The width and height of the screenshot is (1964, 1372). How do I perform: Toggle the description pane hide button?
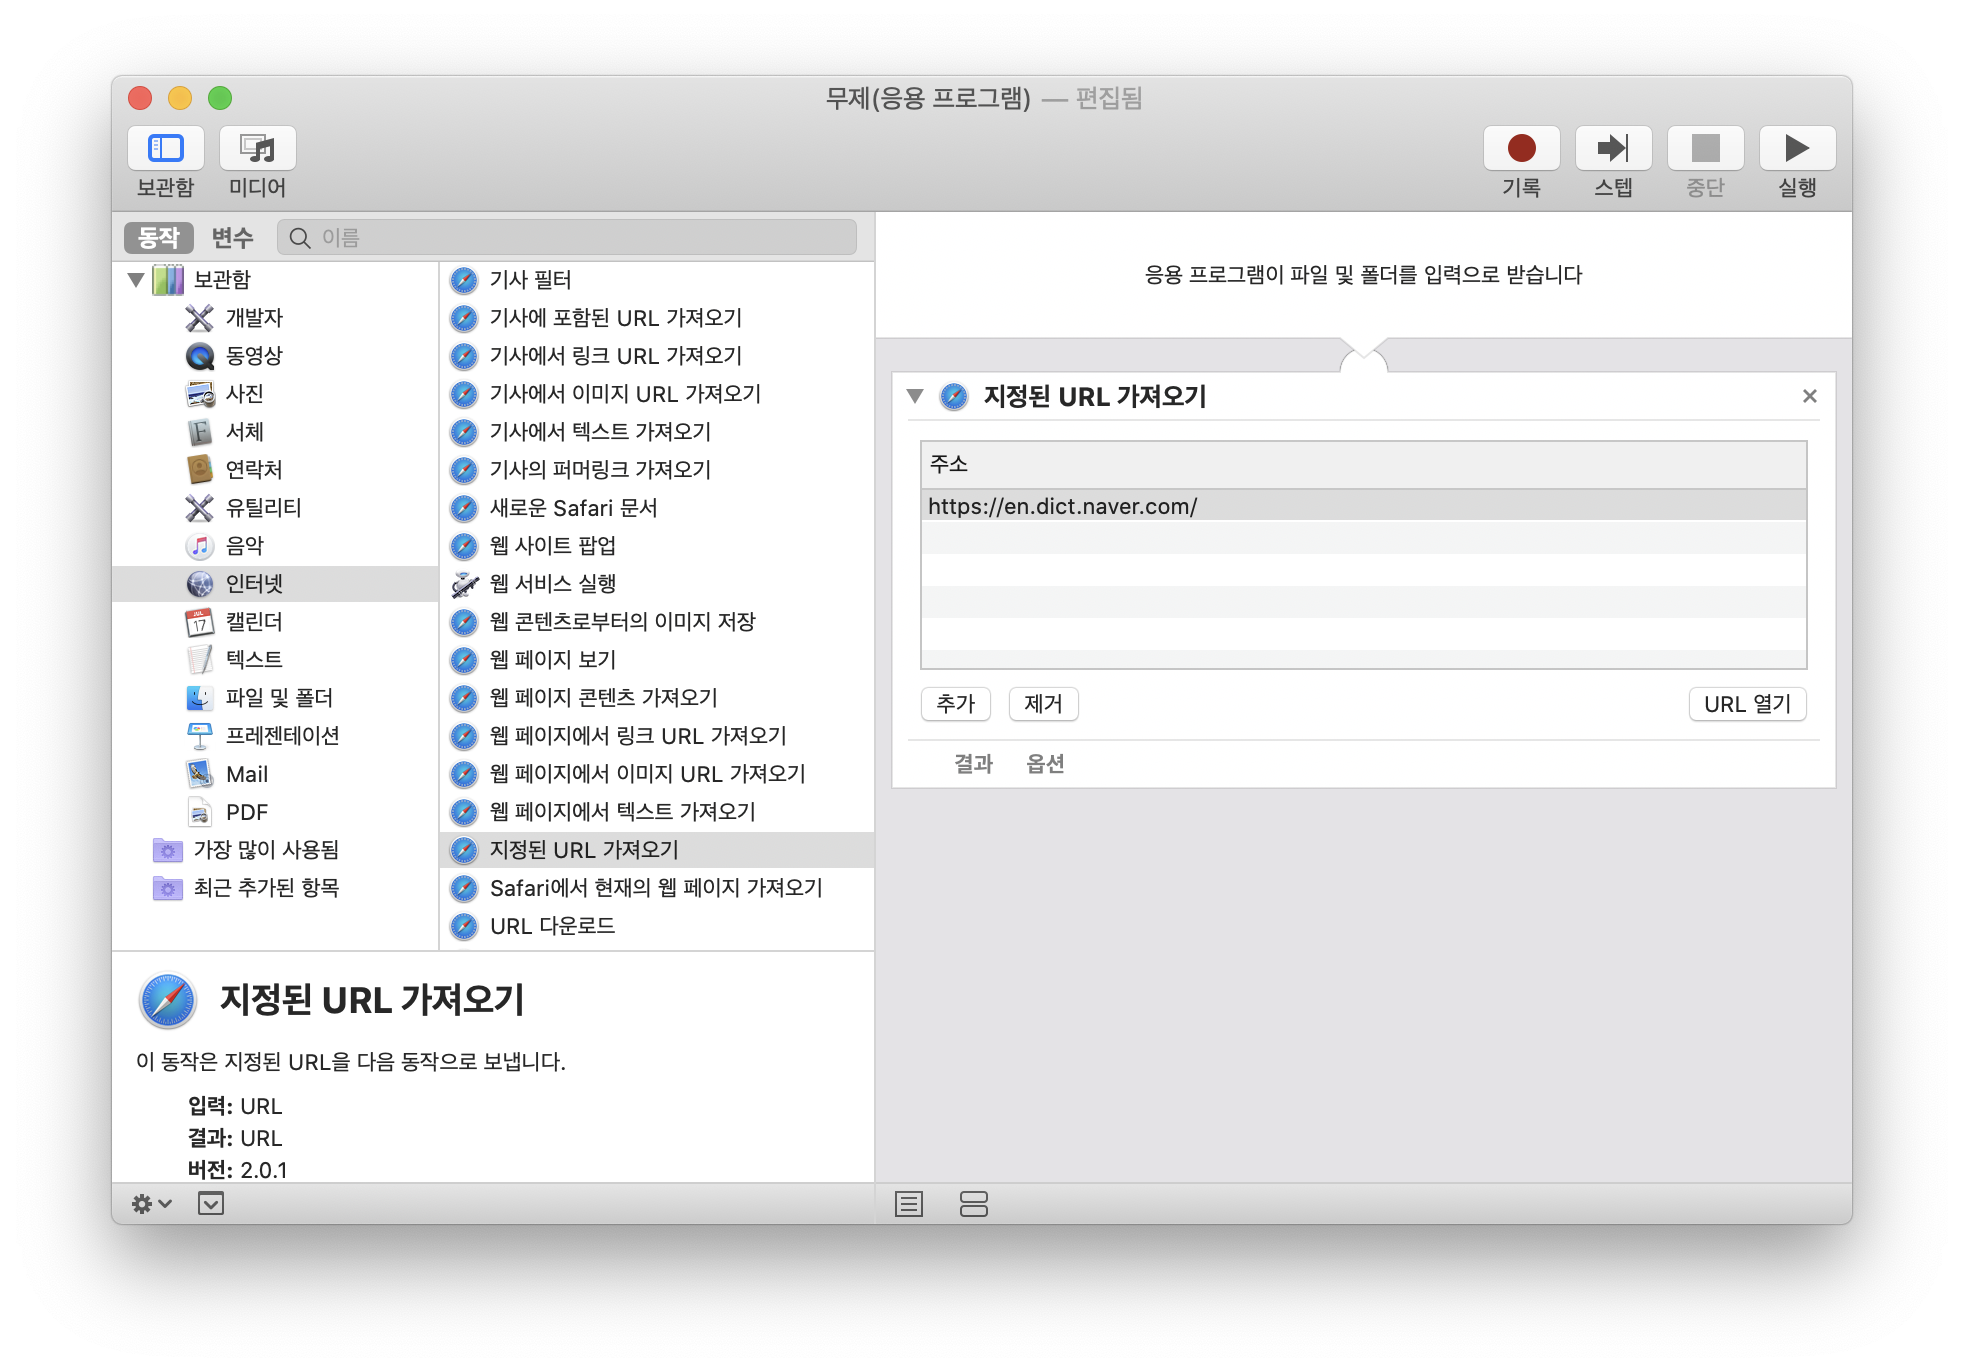click(211, 1204)
